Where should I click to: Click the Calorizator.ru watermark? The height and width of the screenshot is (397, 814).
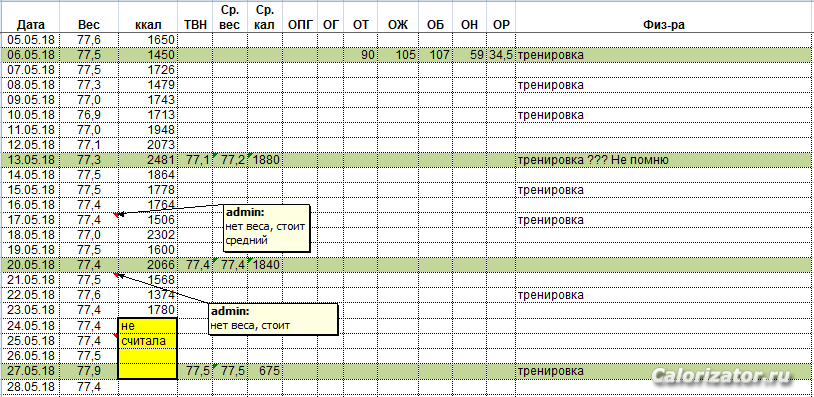click(723, 376)
